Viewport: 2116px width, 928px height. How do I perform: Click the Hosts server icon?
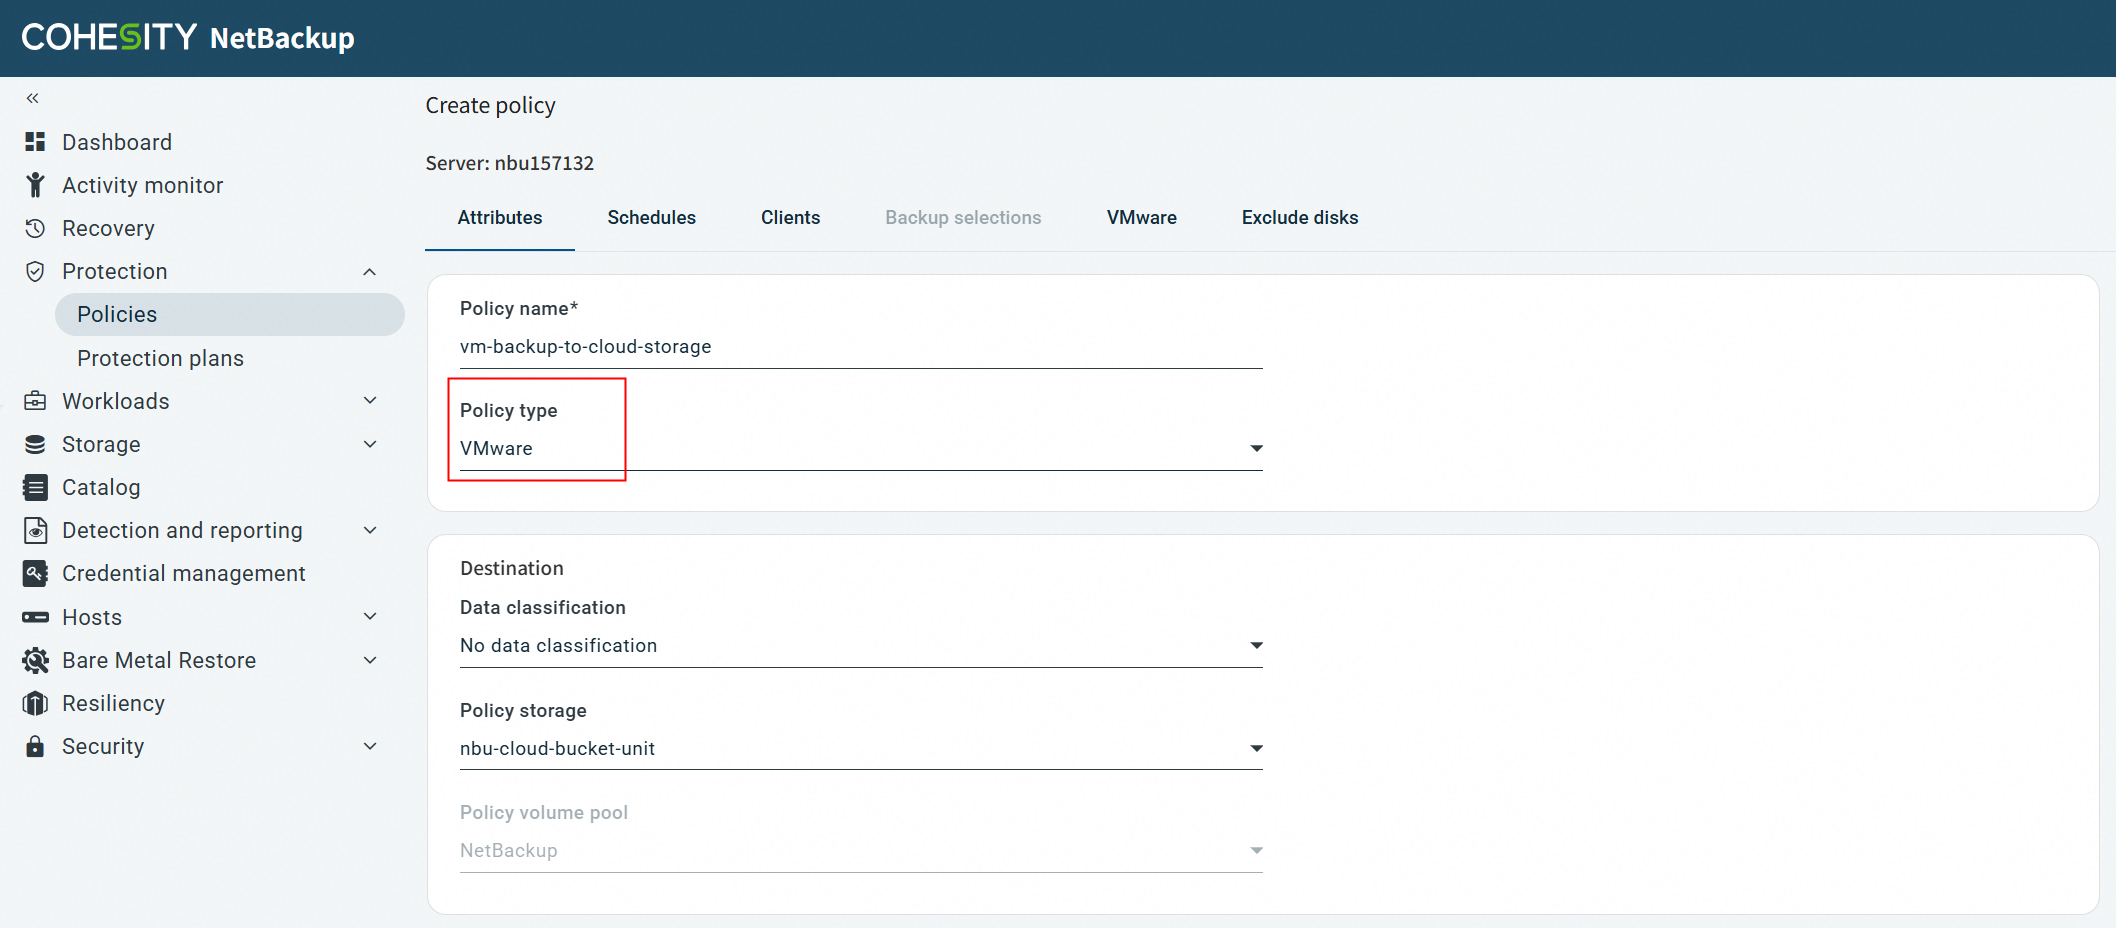coord(35,617)
